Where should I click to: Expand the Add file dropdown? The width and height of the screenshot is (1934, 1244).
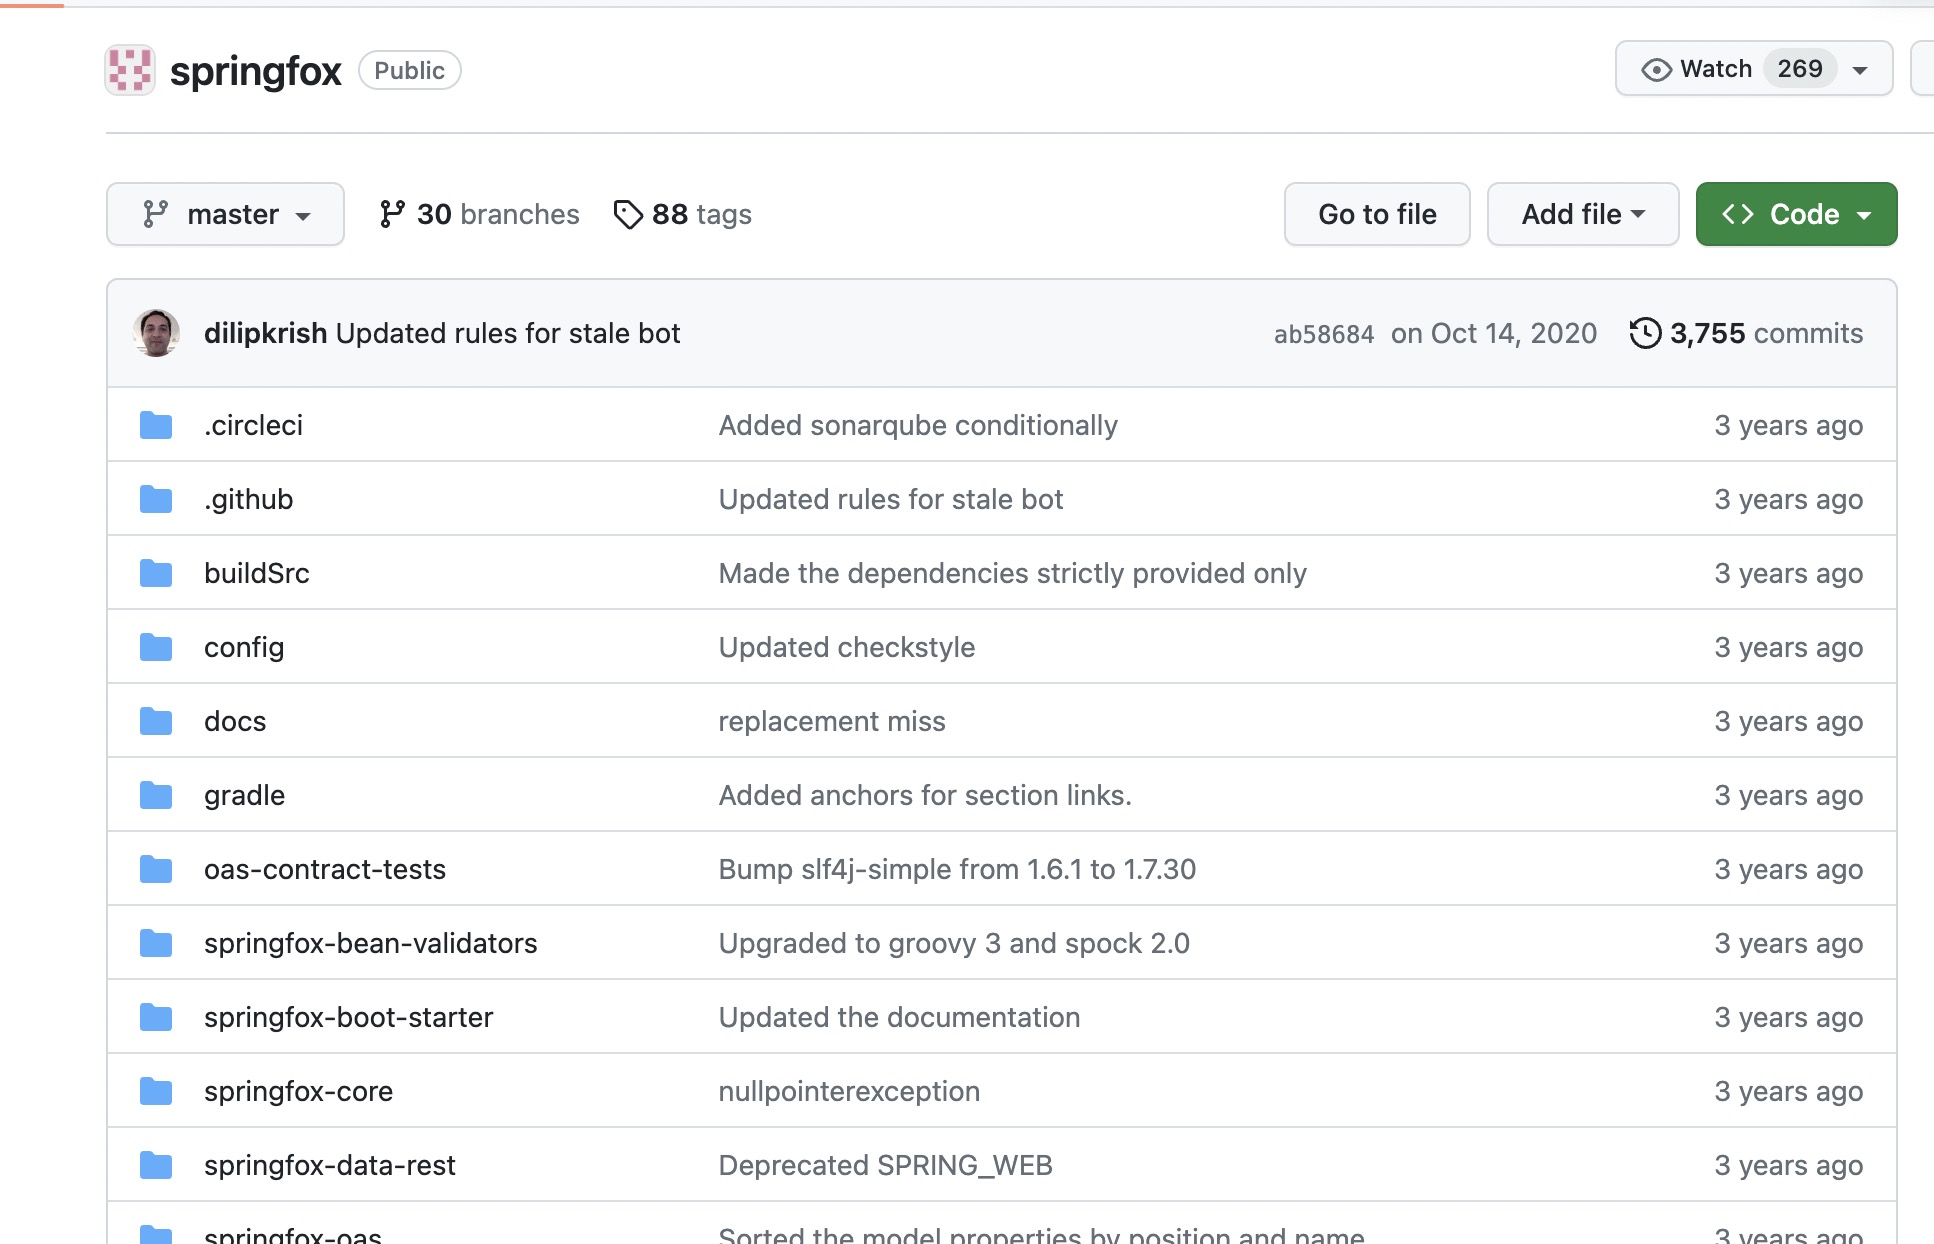1582,214
